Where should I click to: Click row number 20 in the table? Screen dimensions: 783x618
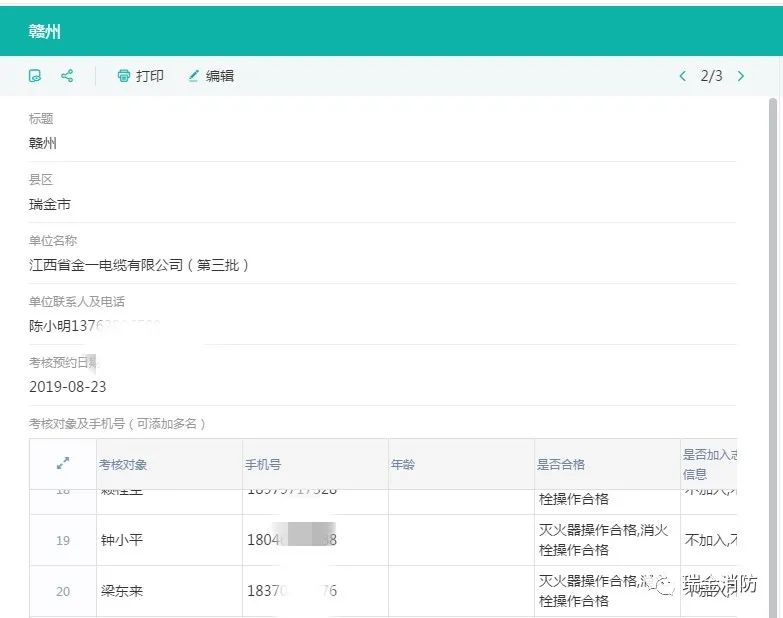point(63,591)
